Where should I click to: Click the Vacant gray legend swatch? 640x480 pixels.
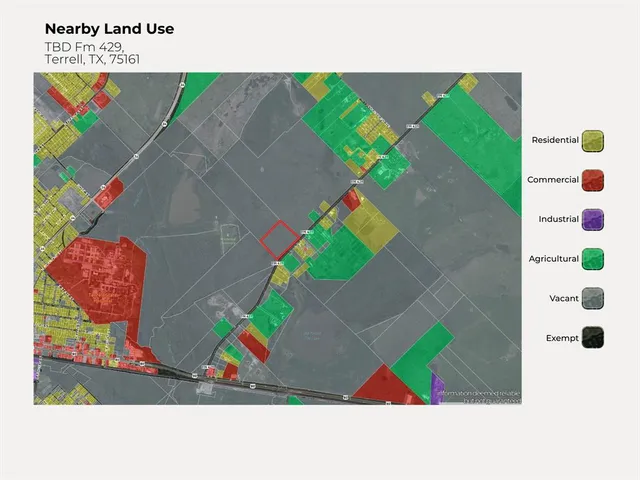[593, 298]
